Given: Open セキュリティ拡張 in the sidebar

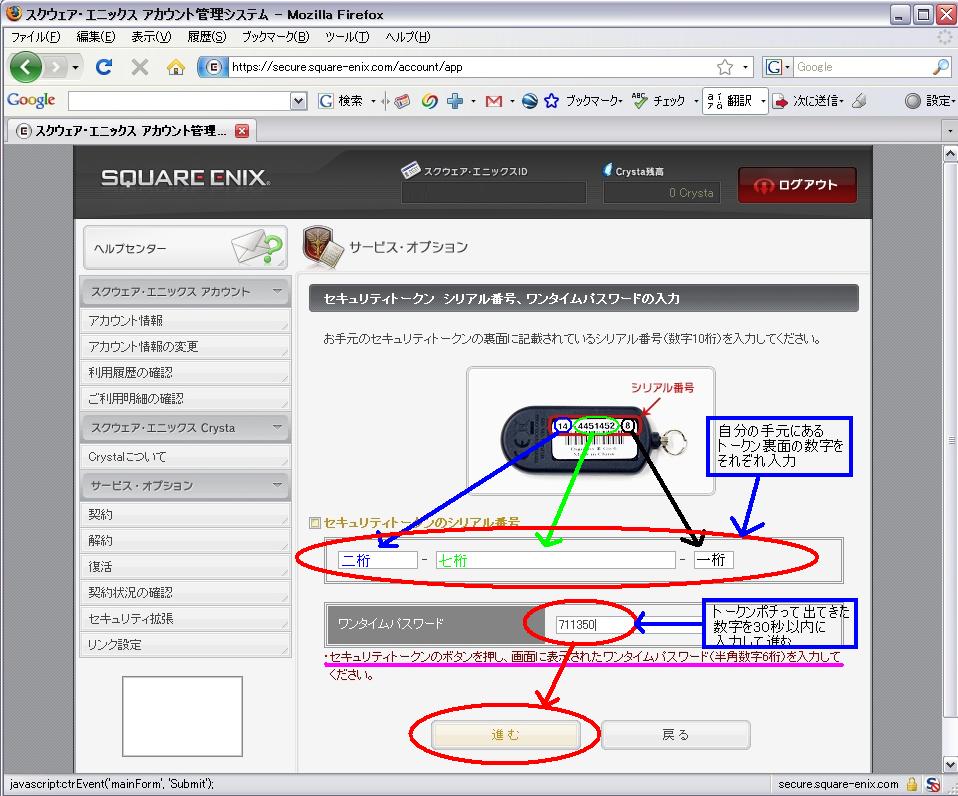Looking at the screenshot, I should (185, 619).
